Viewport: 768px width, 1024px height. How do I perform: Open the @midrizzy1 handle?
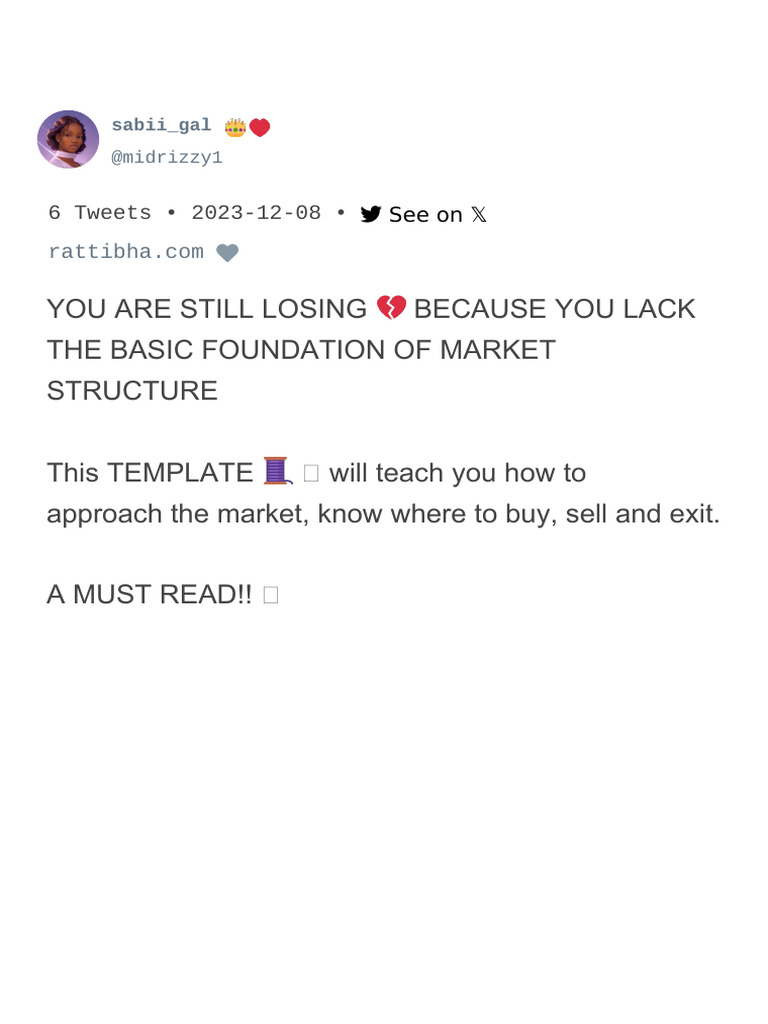pyautogui.click(x=166, y=157)
